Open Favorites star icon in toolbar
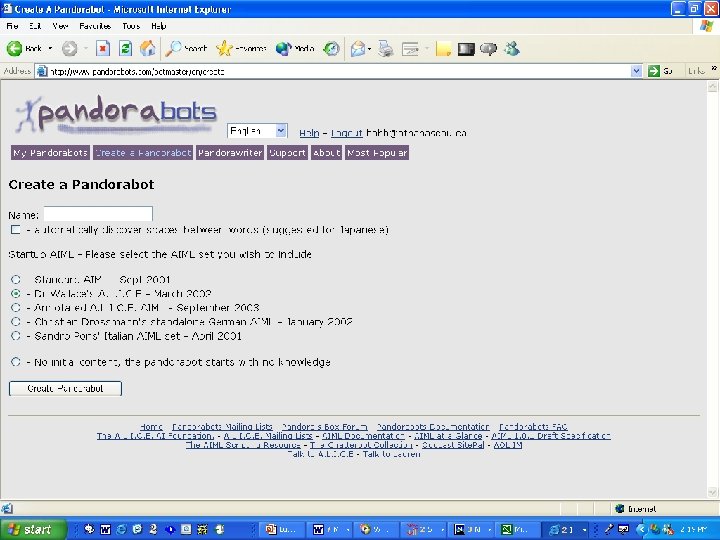Screen dimensions: 720x540 point(224,48)
